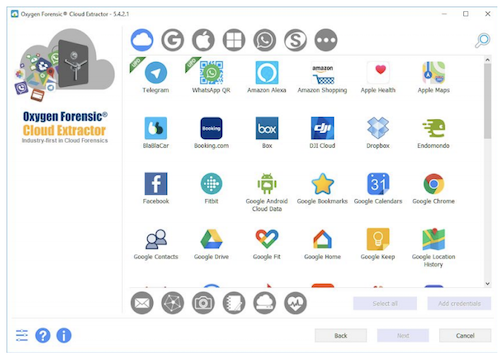Select the Amazon Shopping service
Screen dimensions: 500x360
click(x=322, y=77)
